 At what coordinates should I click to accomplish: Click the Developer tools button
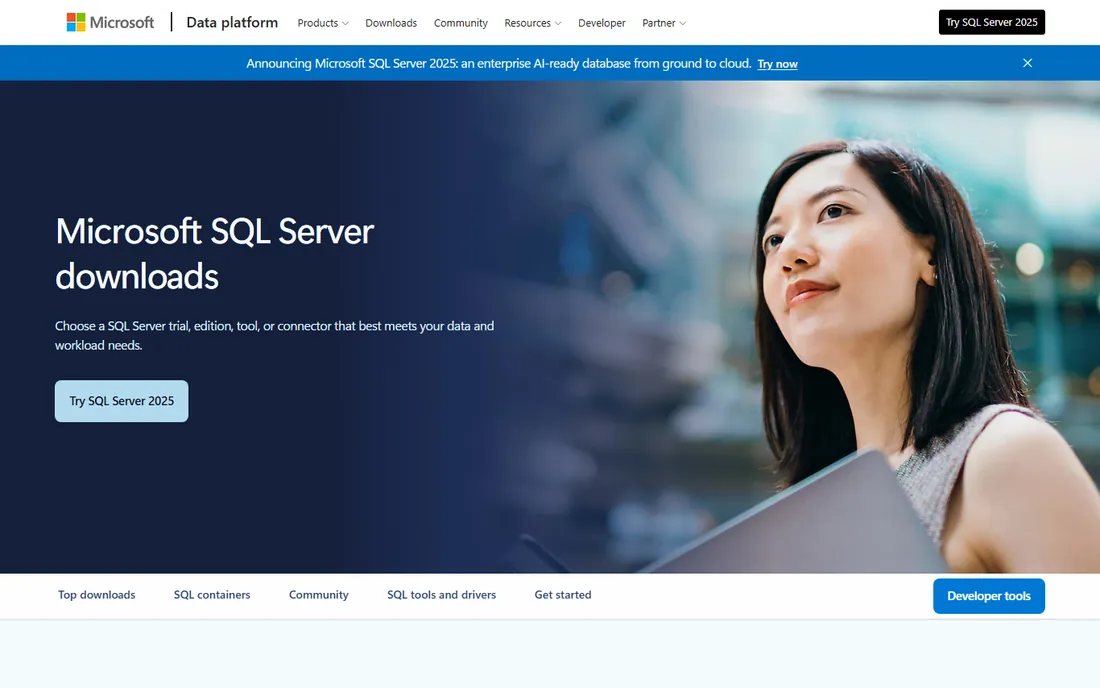tap(988, 596)
